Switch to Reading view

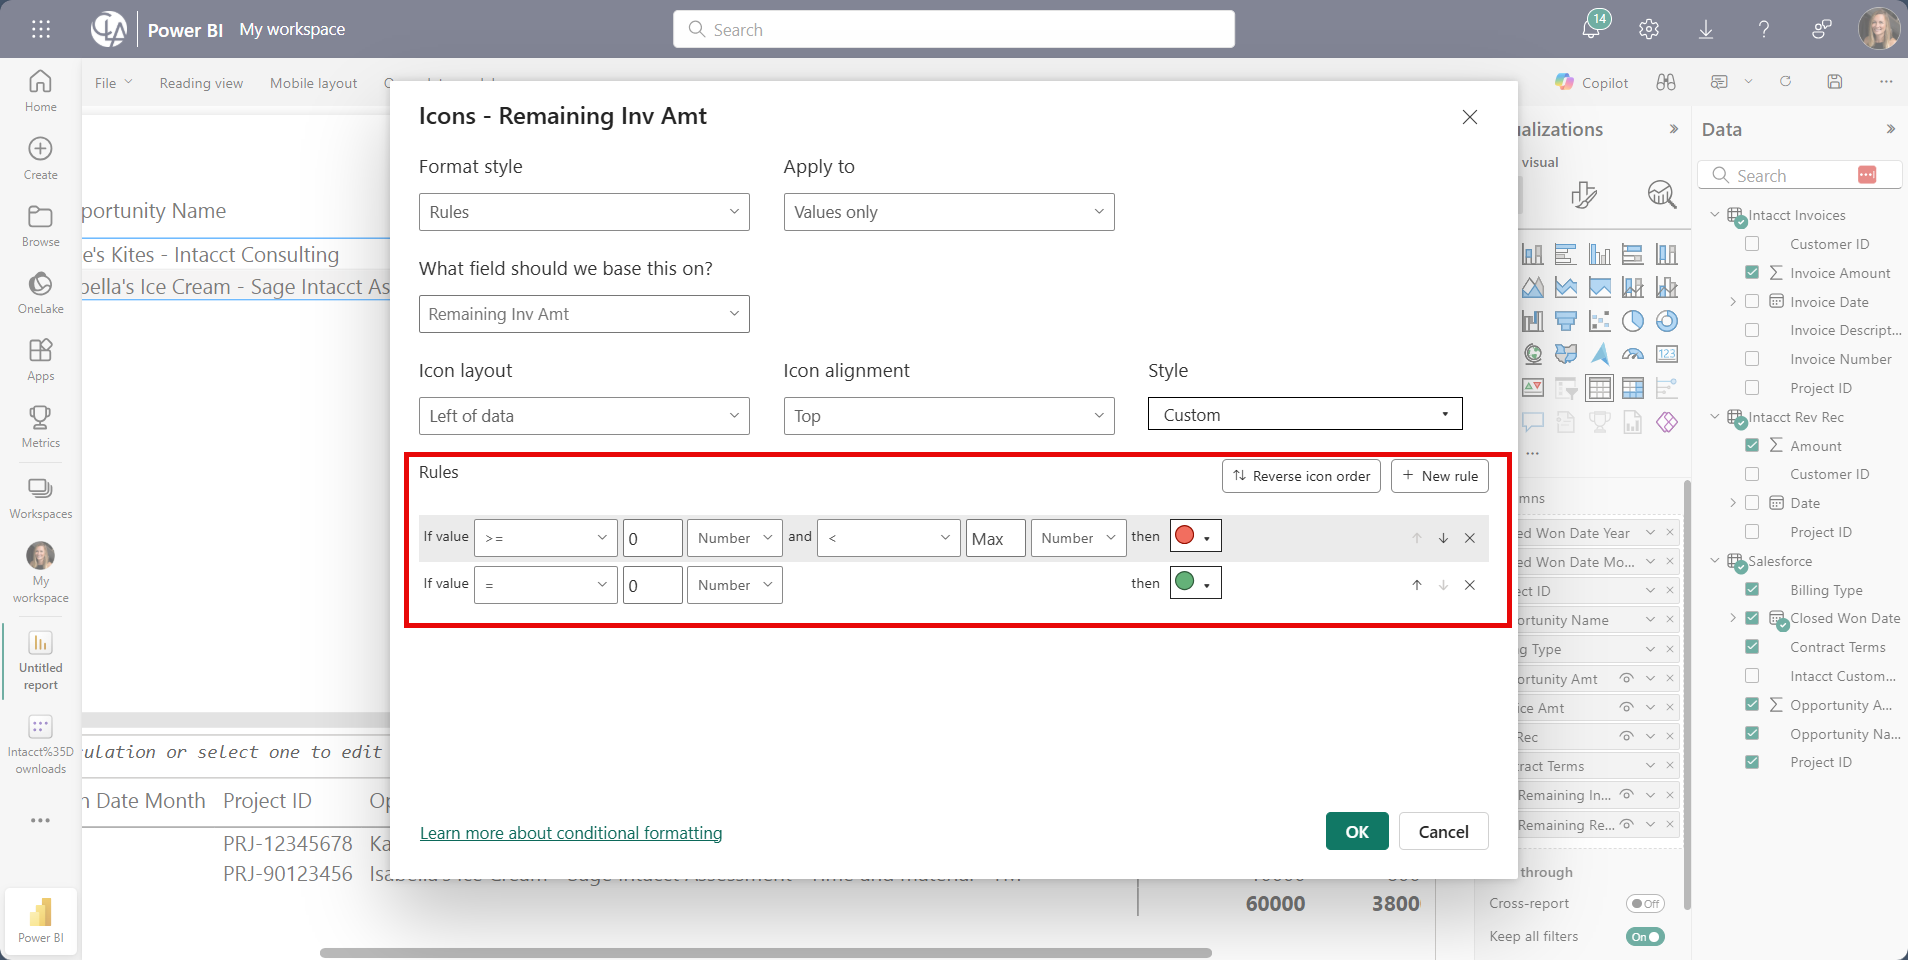coord(201,83)
